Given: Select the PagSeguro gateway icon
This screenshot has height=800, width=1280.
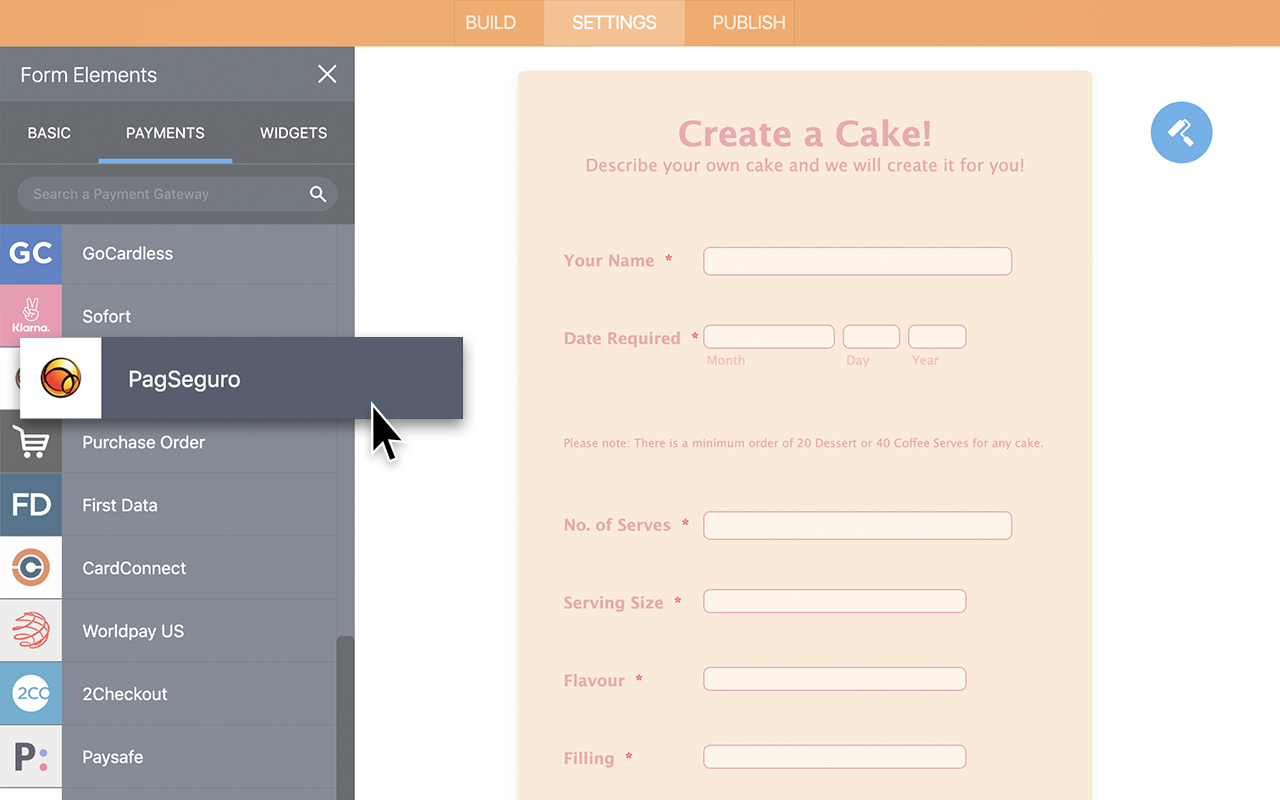Looking at the screenshot, I should 60,378.
